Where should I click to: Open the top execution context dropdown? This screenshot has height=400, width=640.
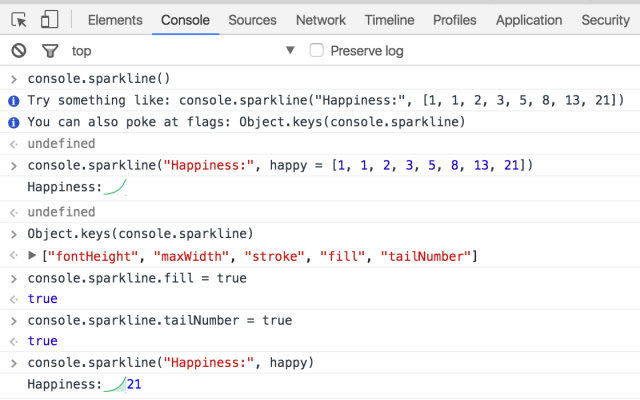183,51
